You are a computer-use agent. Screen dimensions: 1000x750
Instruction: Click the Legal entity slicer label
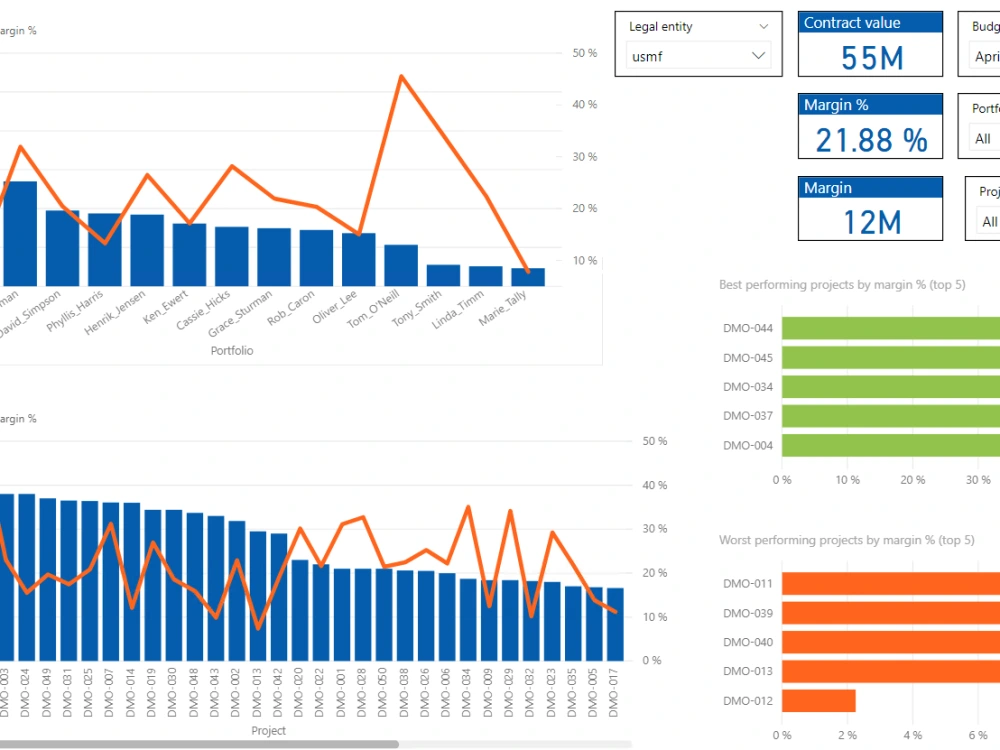pos(661,27)
